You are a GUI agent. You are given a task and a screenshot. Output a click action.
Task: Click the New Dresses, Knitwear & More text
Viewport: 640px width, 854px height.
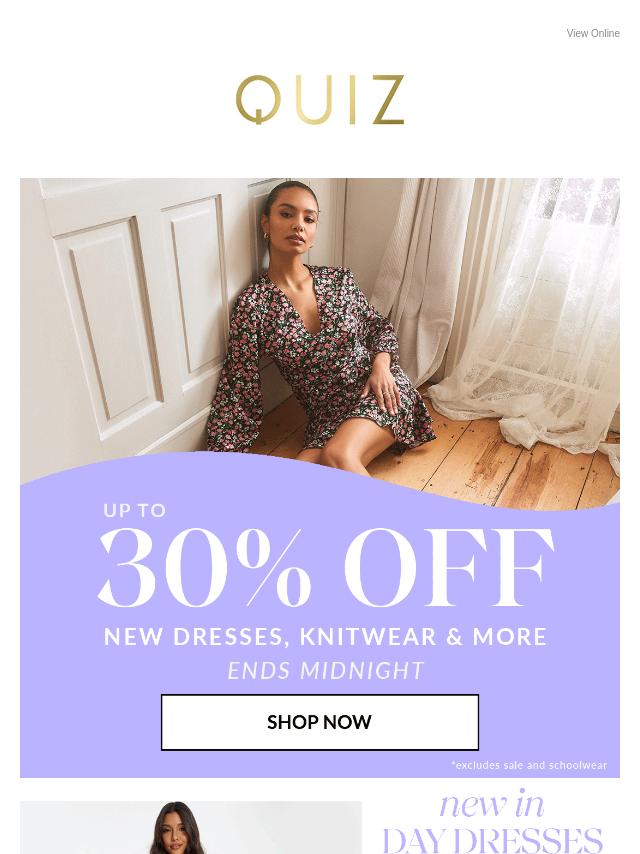coord(325,637)
